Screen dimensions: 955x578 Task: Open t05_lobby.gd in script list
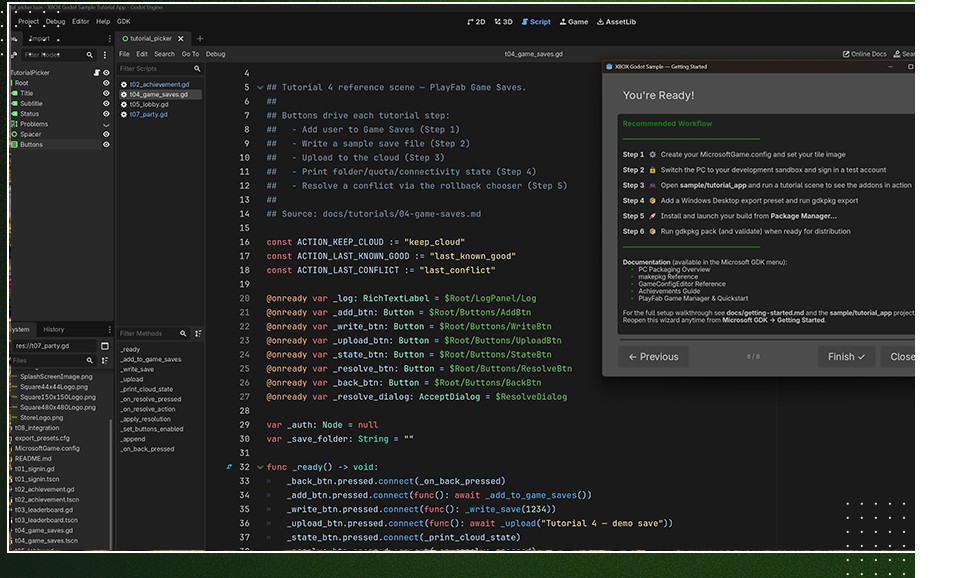coord(149,104)
